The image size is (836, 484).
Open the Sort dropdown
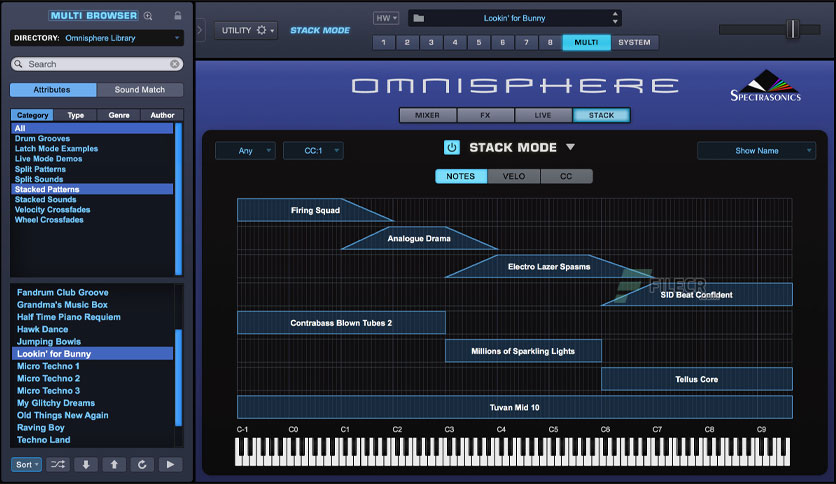tap(26, 464)
